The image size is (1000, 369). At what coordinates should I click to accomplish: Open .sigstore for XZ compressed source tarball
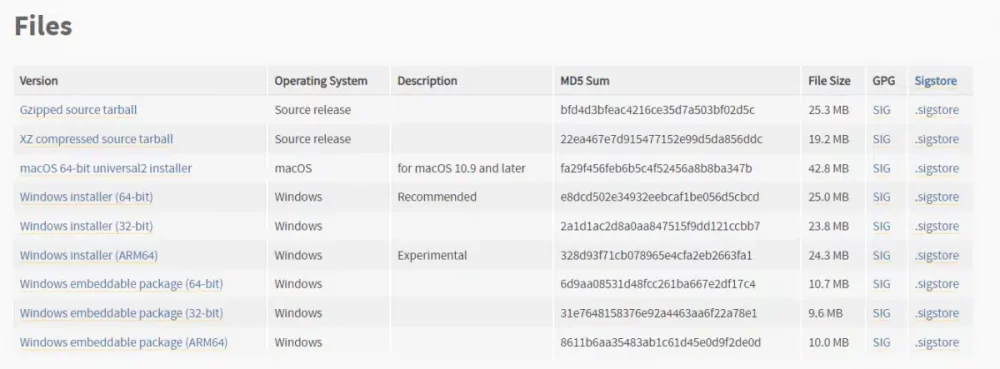[x=937, y=139]
